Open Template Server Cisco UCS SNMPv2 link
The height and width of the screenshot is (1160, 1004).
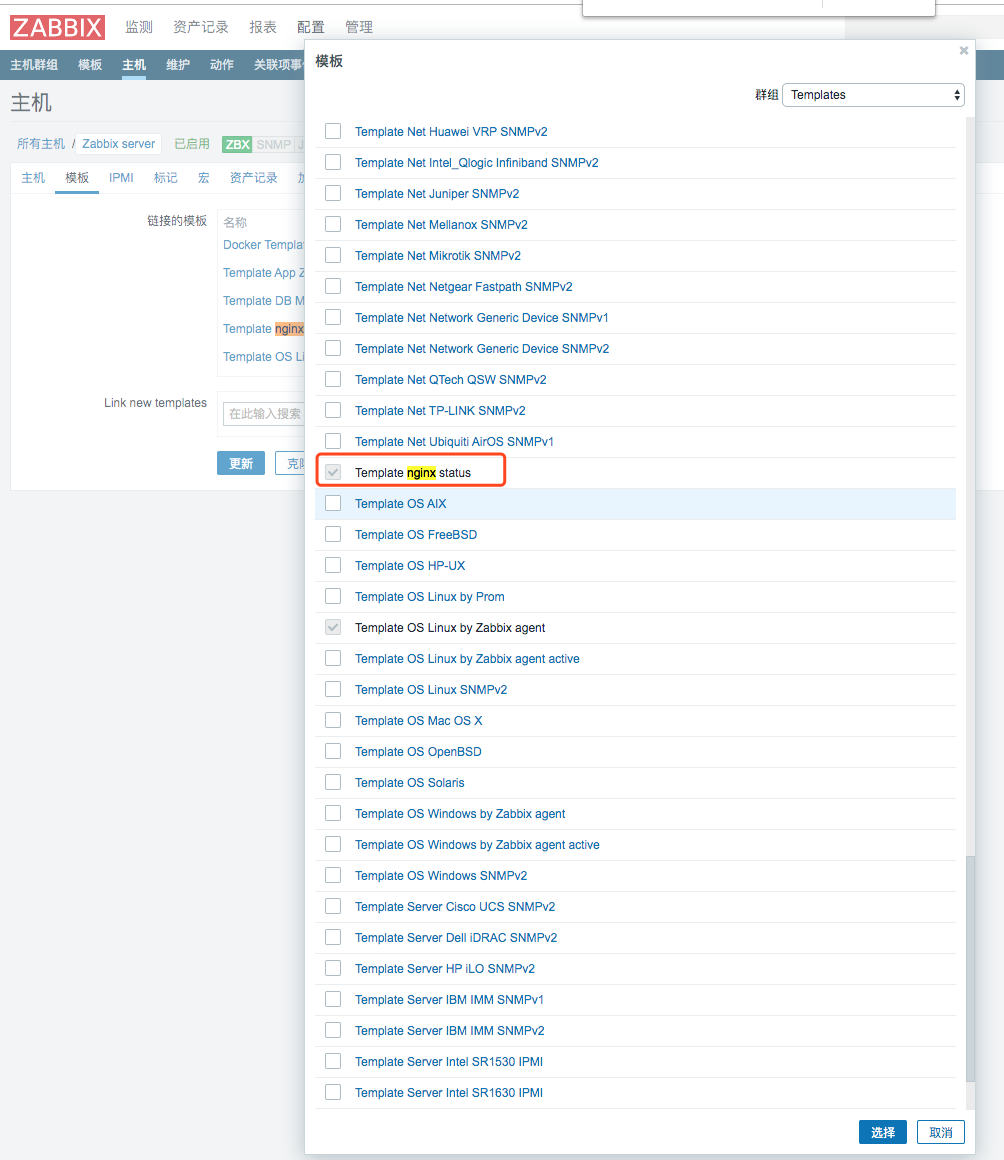coord(454,907)
